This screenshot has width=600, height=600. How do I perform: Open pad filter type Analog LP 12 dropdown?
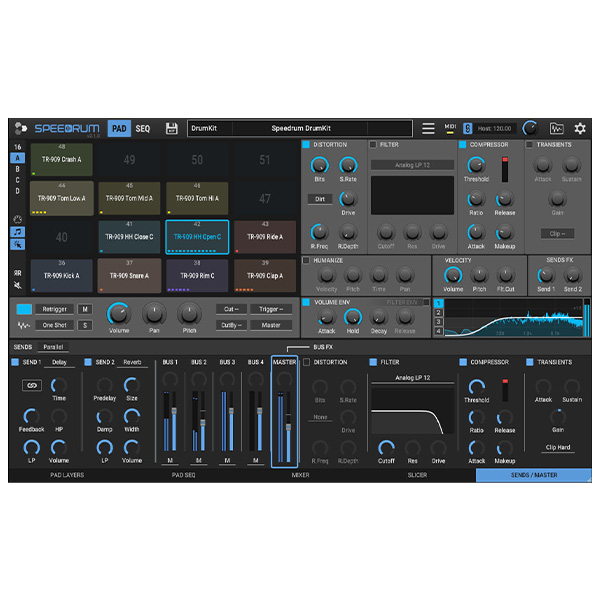(x=412, y=165)
